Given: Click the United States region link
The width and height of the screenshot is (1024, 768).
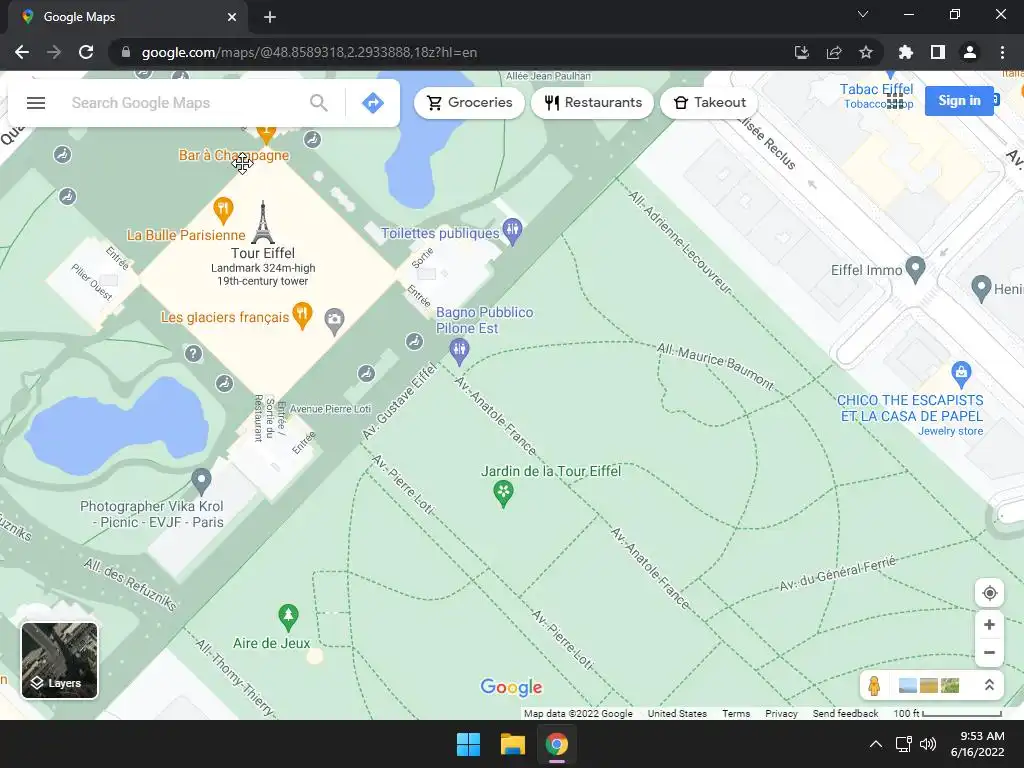Looking at the screenshot, I should pyautogui.click(x=677, y=713).
